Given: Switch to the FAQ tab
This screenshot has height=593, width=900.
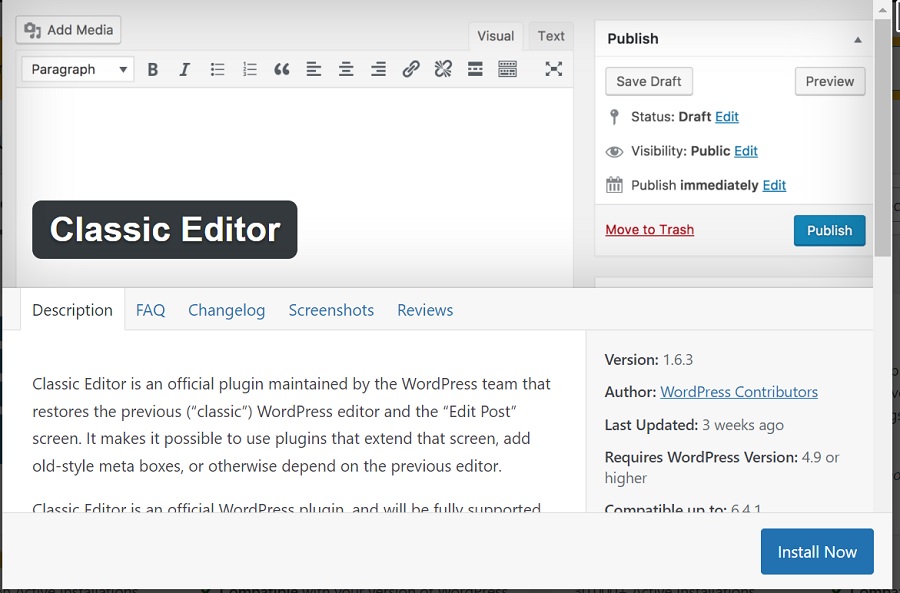Looking at the screenshot, I should 150,310.
